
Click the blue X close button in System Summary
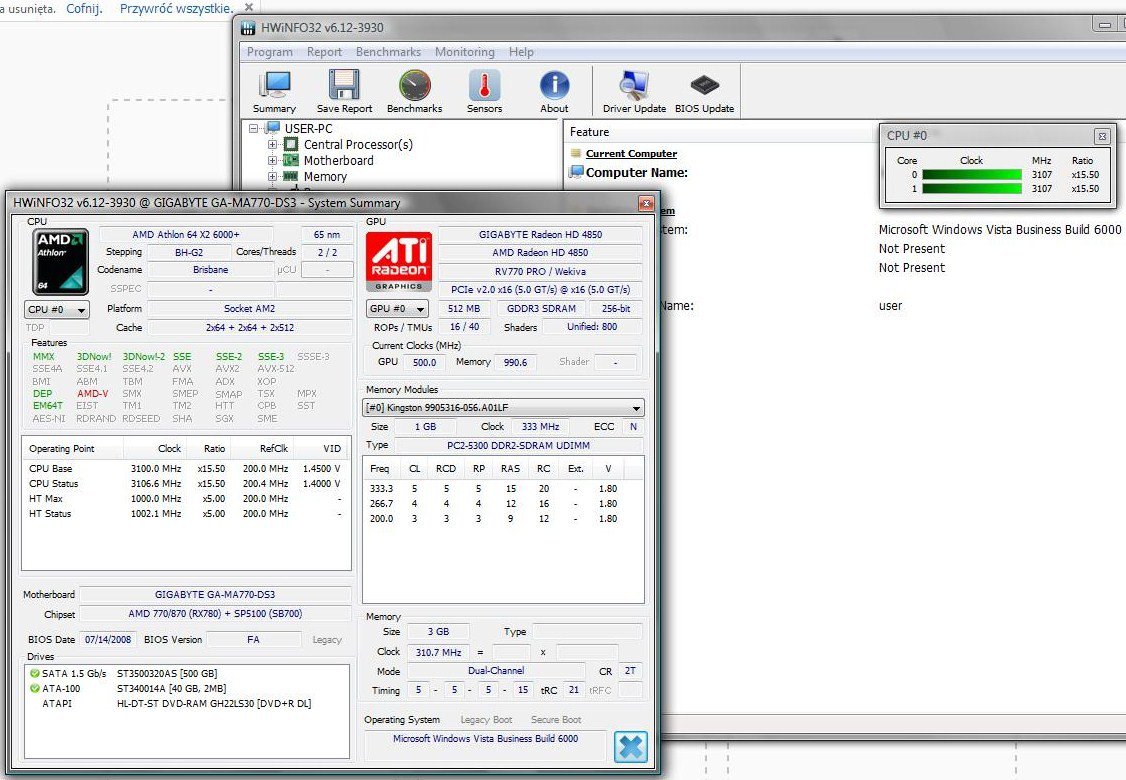click(631, 747)
